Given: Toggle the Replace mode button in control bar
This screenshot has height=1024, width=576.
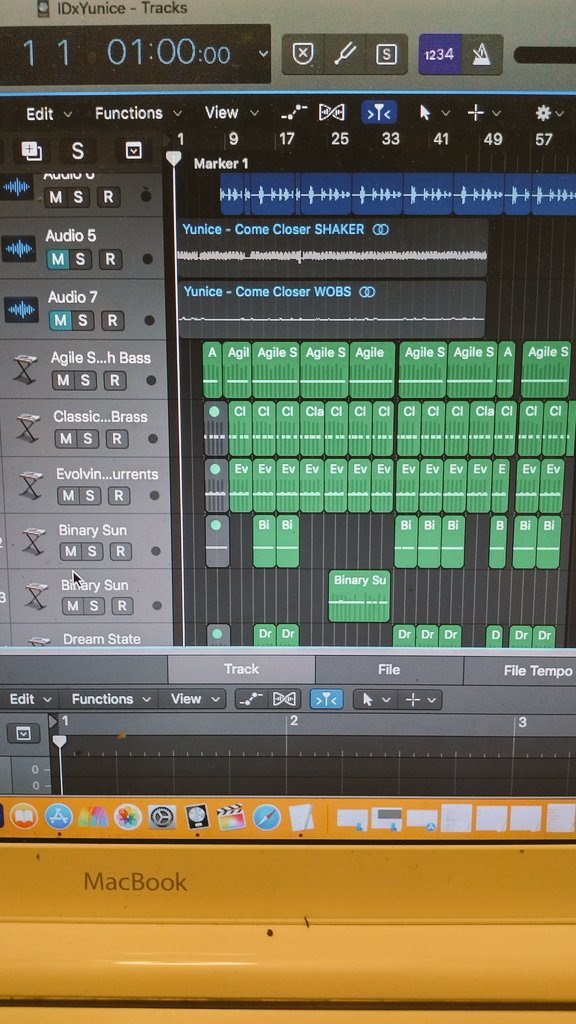Looking at the screenshot, I should 302,55.
